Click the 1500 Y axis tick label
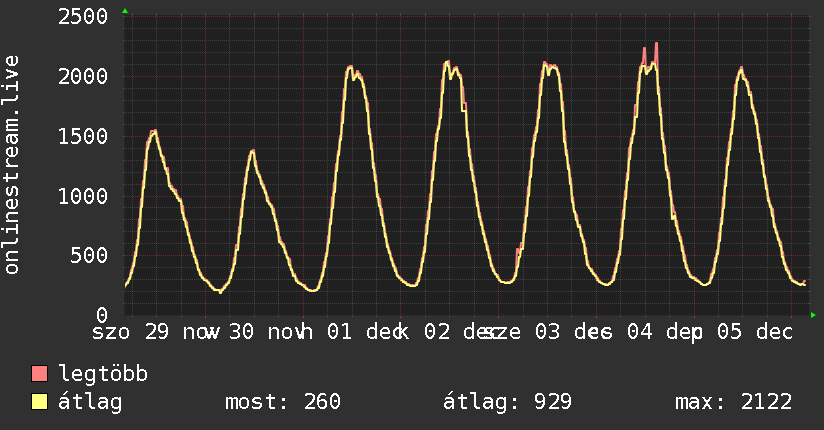Screen dimensions: 824x430 click(83, 137)
